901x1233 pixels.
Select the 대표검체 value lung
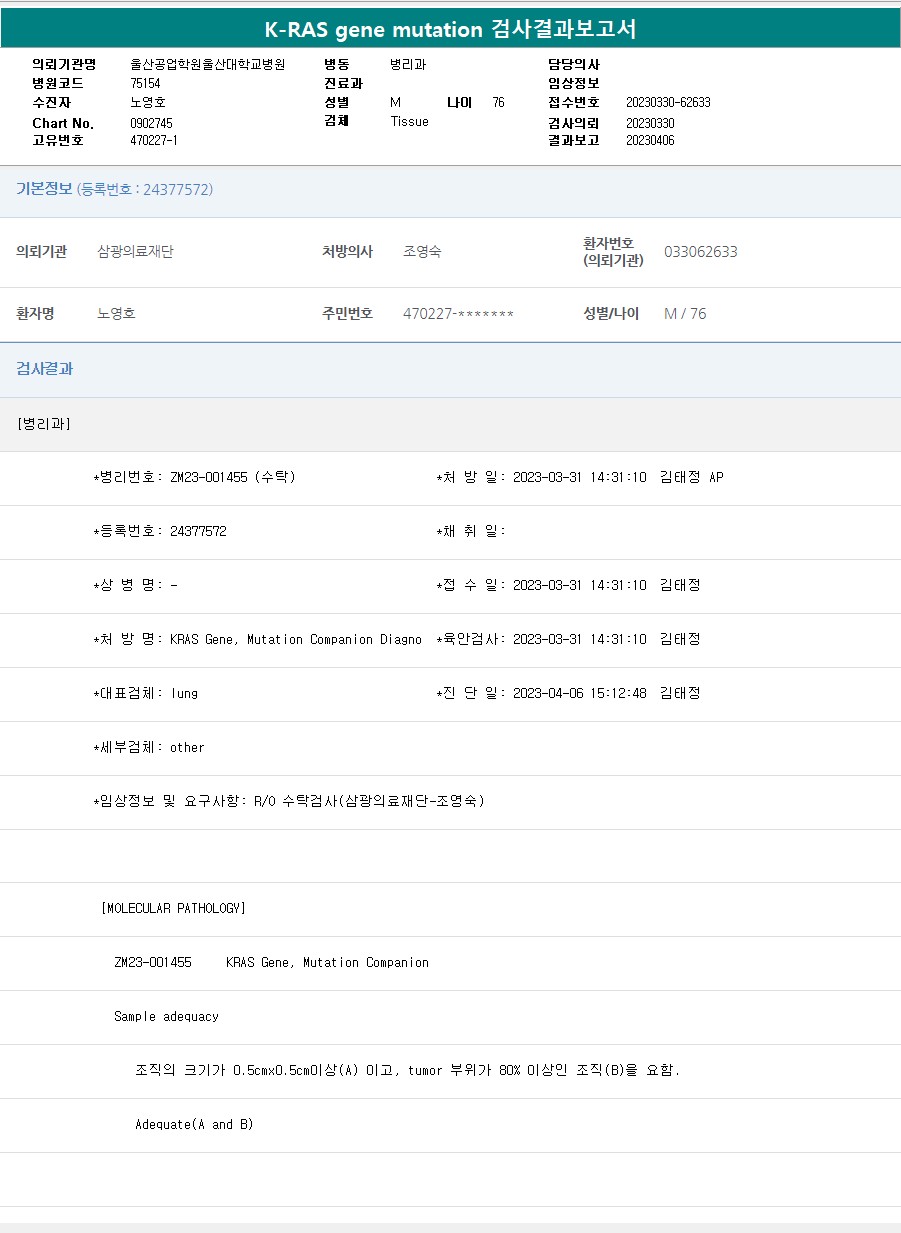(x=184, y=693)
